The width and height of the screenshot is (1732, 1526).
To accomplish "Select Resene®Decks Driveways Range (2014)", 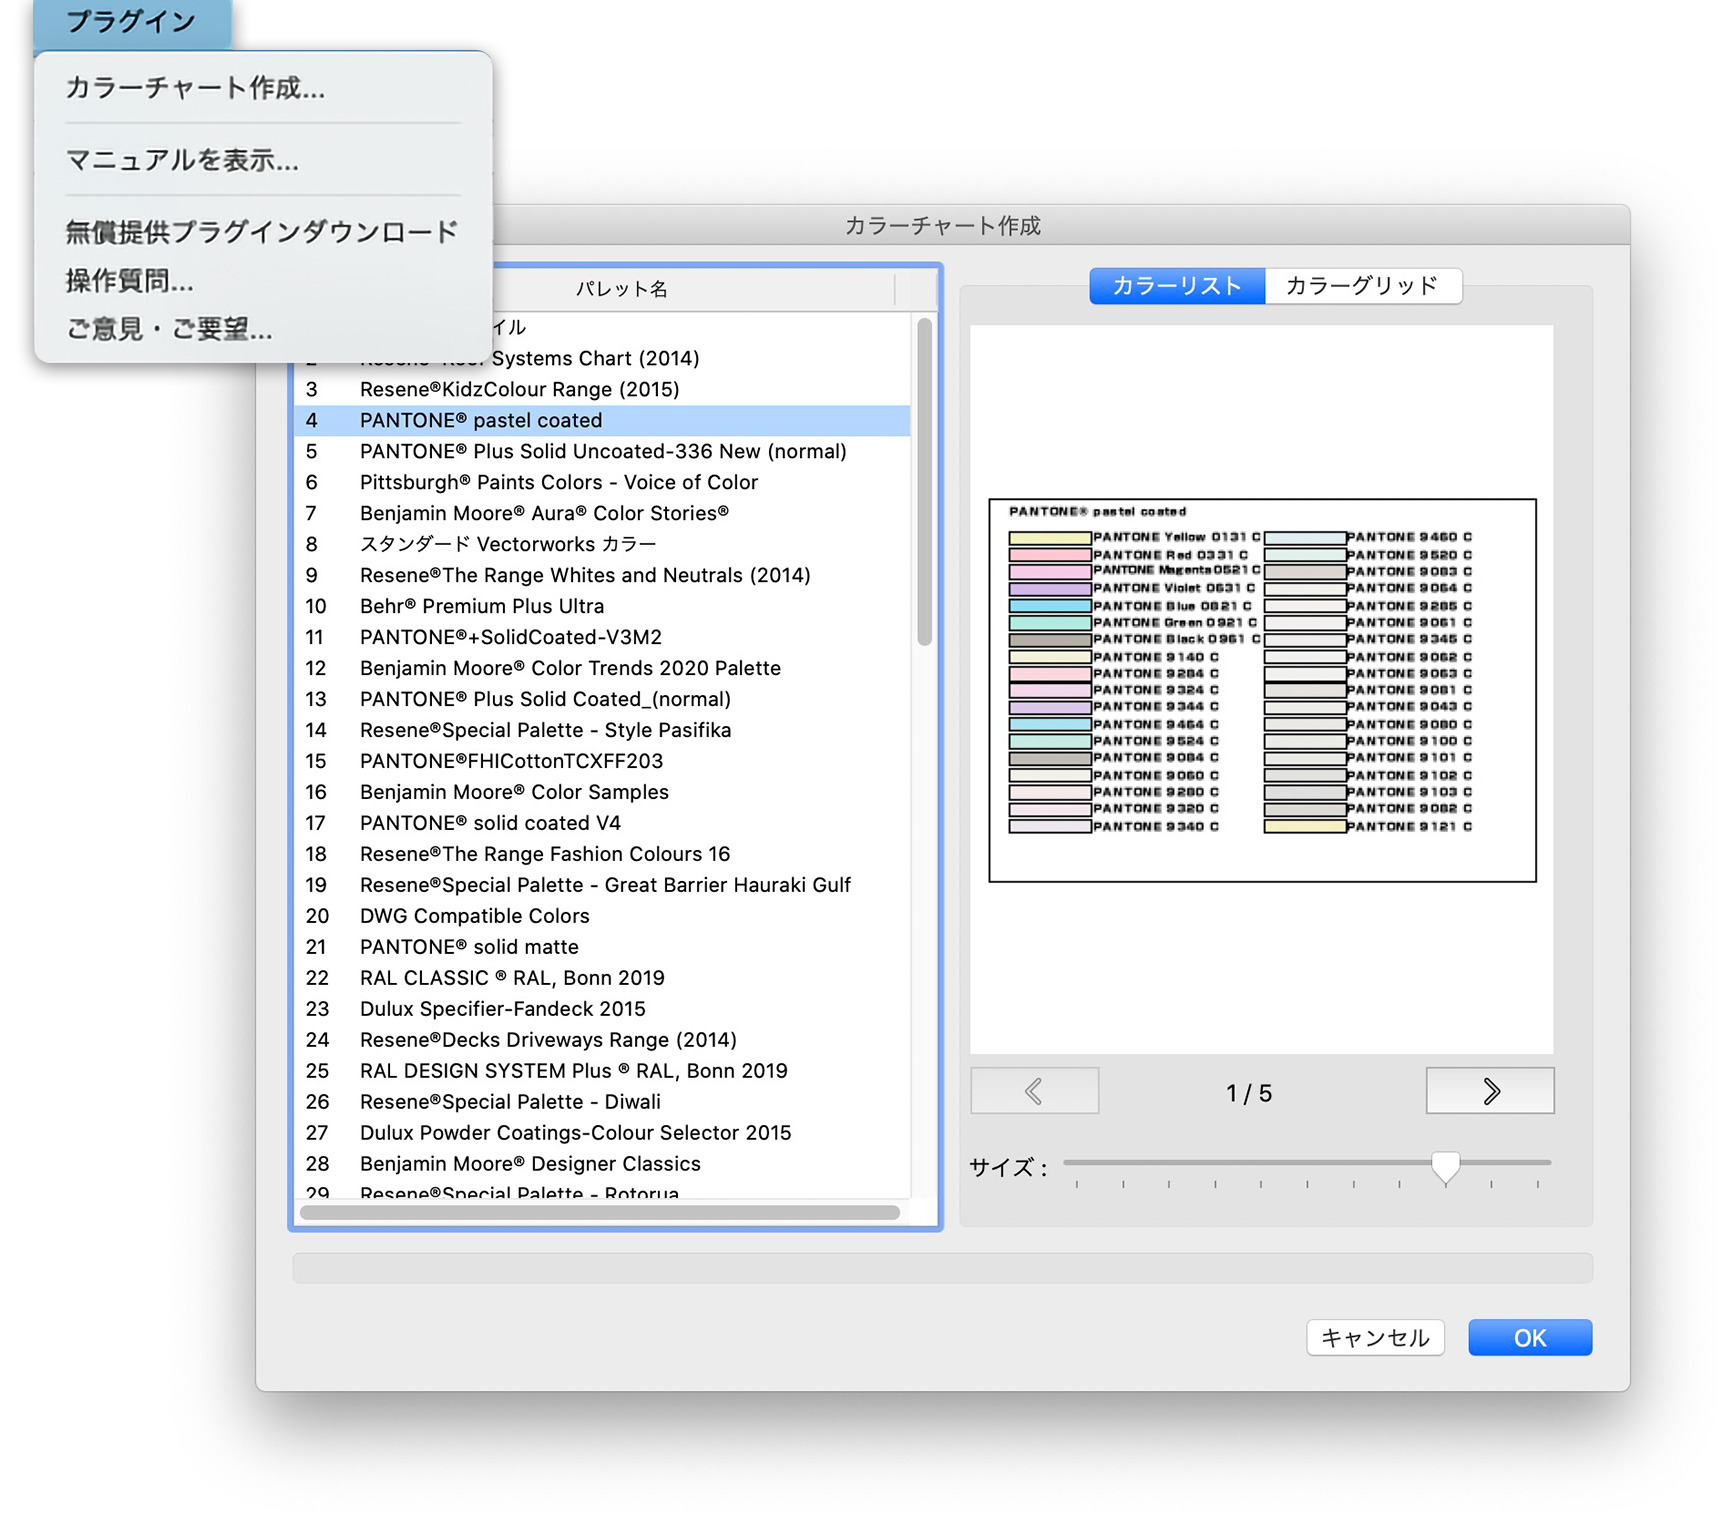I will click(602, 1041).
